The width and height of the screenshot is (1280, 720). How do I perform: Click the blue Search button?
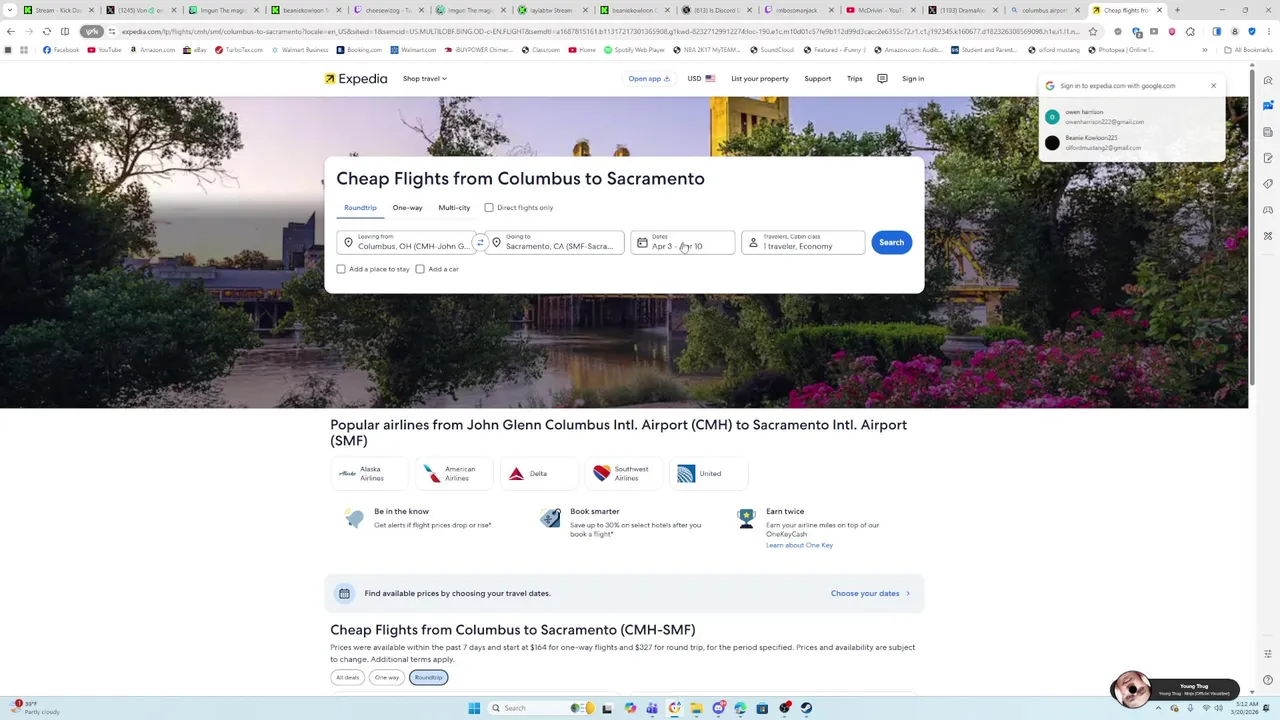(x=891, y=243)
